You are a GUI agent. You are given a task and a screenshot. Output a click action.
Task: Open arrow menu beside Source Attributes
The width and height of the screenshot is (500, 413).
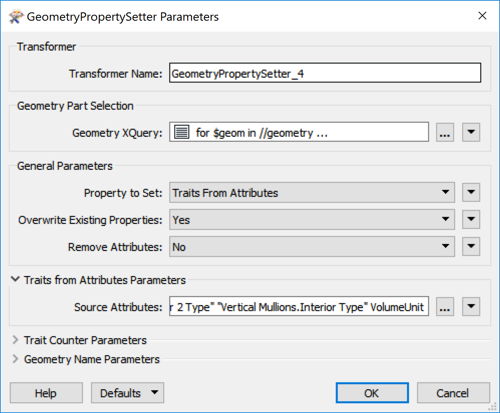[471, 306]
